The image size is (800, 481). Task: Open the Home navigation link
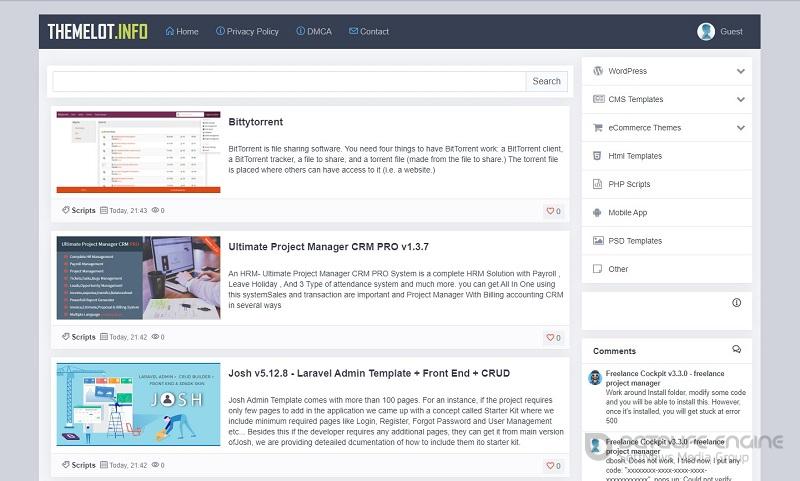pos(182,32)
